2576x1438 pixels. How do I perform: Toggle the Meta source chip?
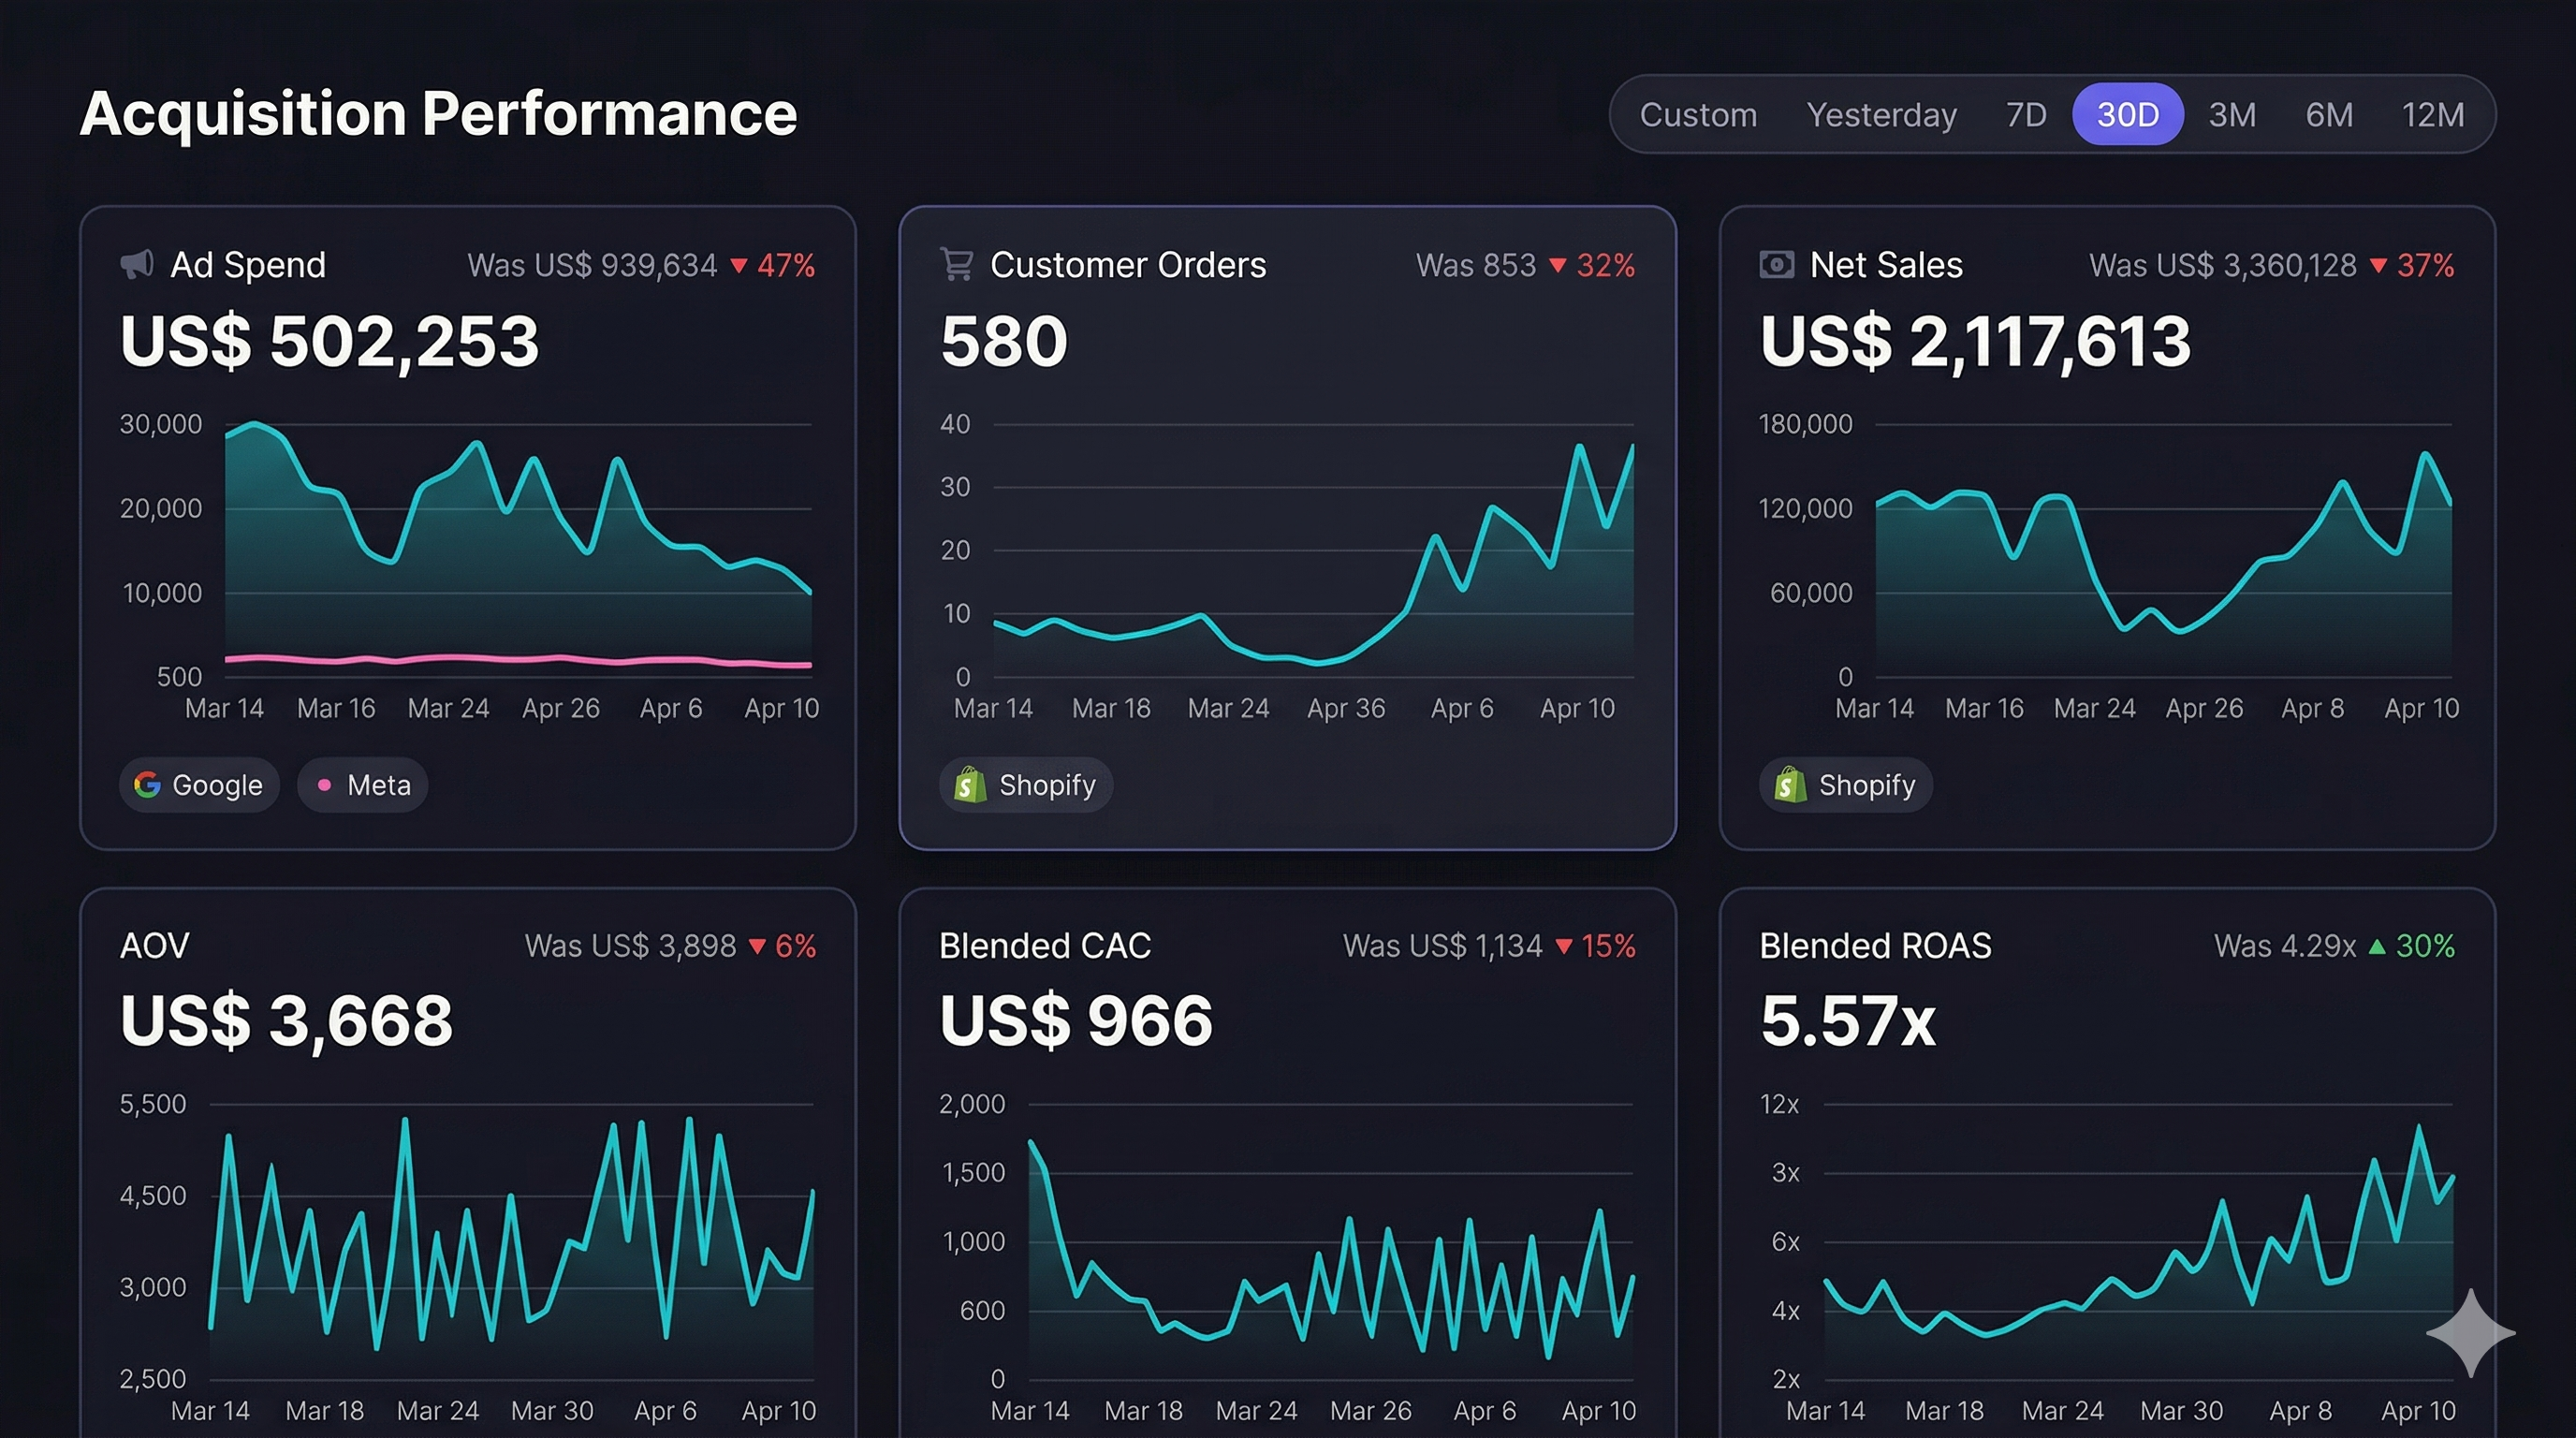pos(362,785)
